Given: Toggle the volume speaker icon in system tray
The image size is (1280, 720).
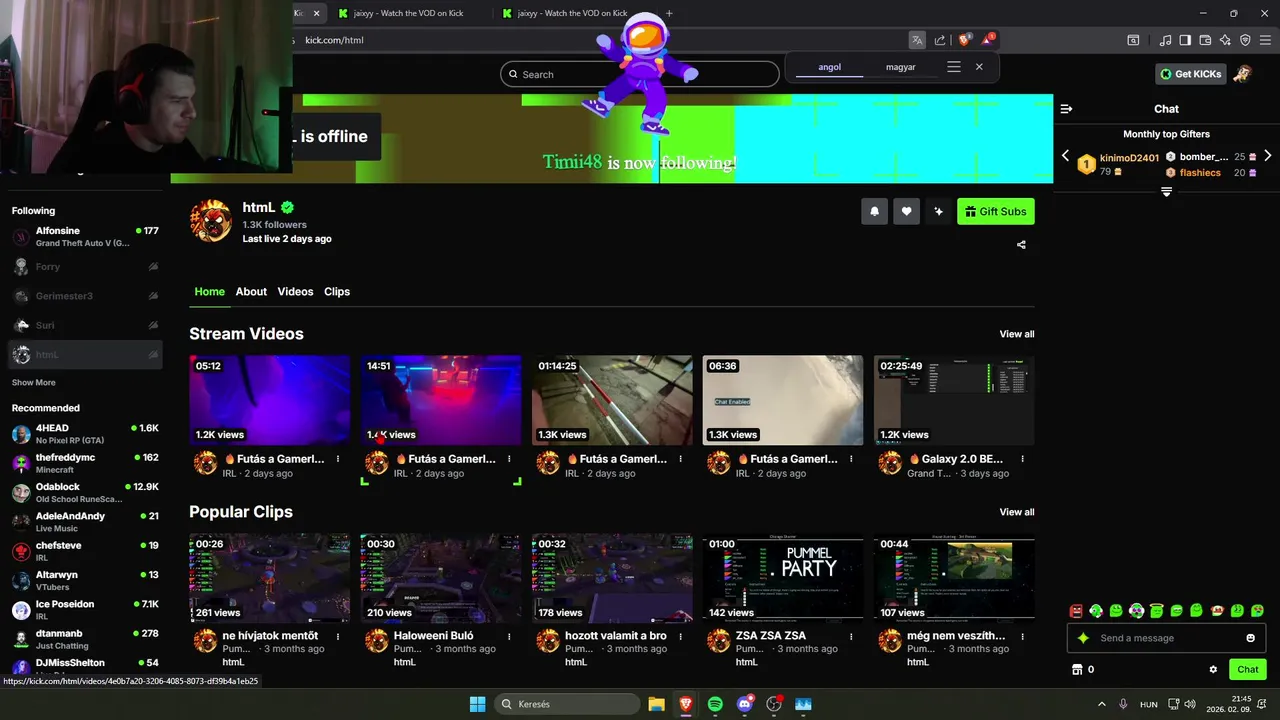Looking at the screenshot, I should tap(1189, 704).
